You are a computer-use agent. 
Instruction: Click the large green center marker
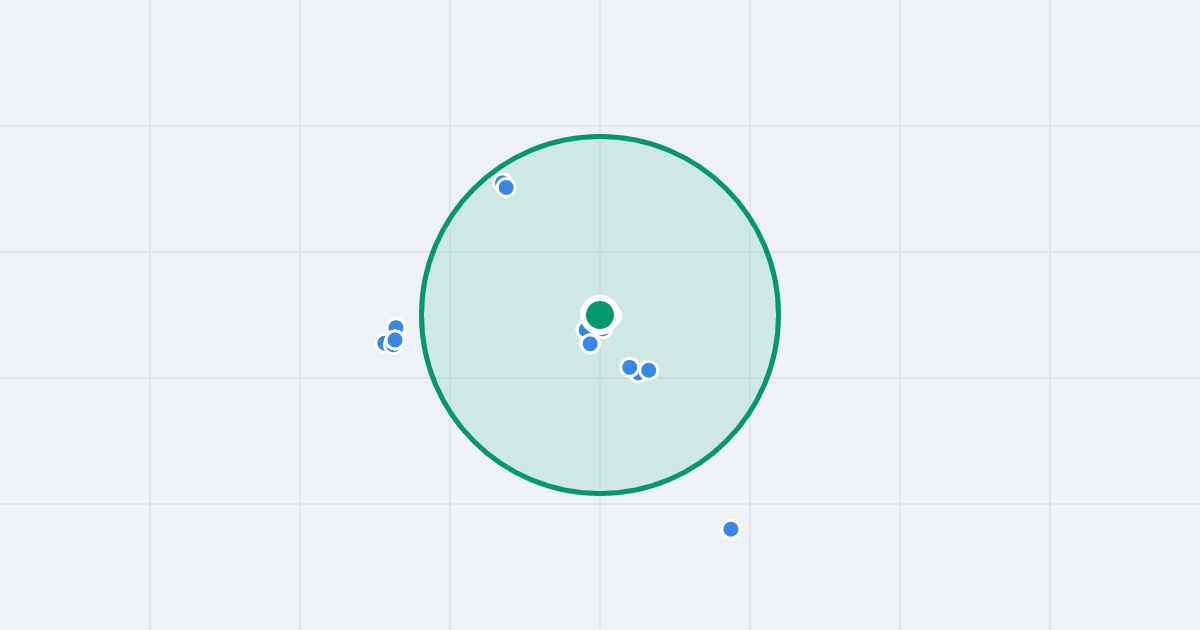pos(600,315)
